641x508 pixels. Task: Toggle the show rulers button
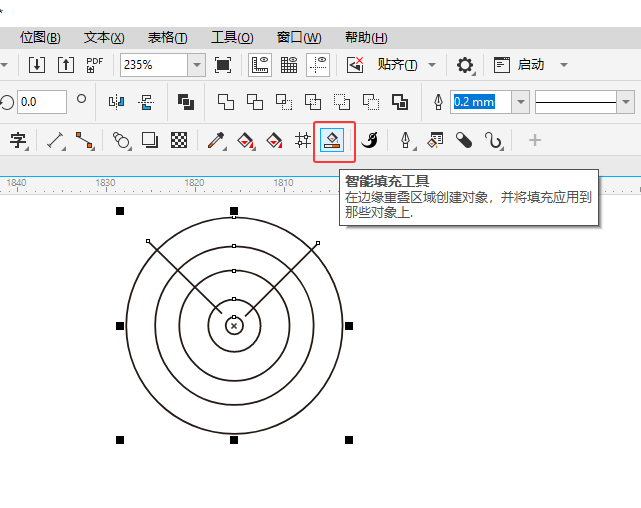point(259,65)
